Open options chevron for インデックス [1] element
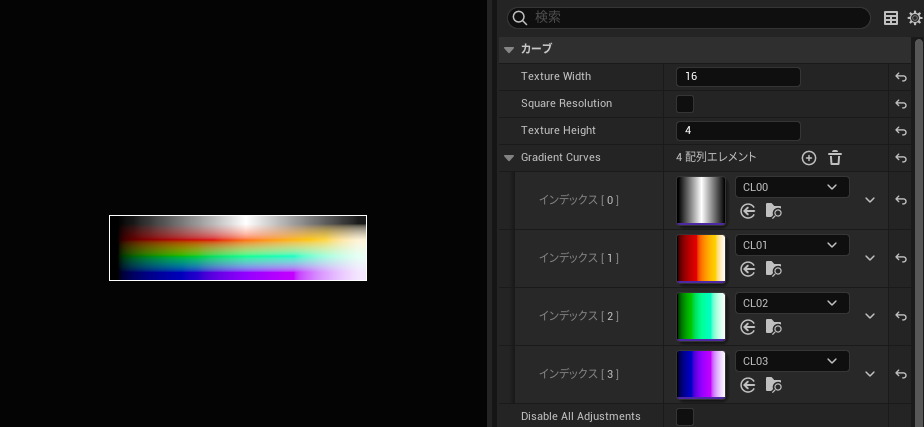The width and height of the screenshot is (924, 427). point(870,258)
